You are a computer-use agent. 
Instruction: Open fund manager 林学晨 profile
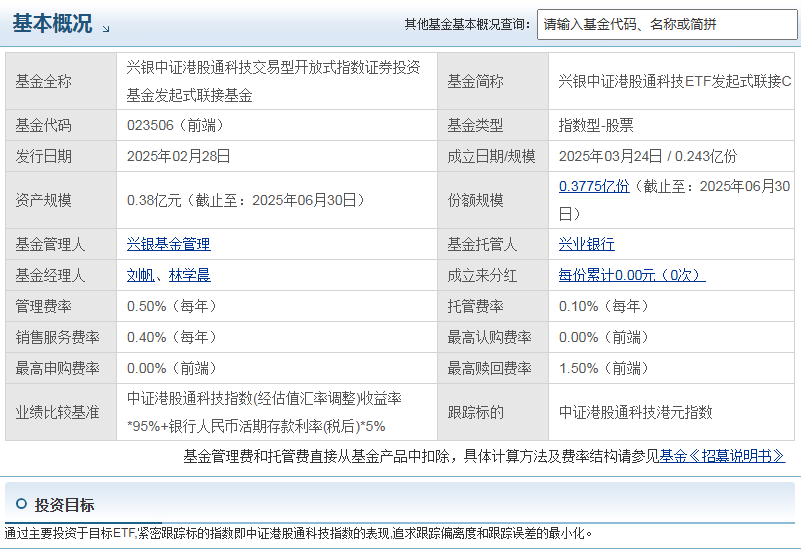tap(190, 275)
